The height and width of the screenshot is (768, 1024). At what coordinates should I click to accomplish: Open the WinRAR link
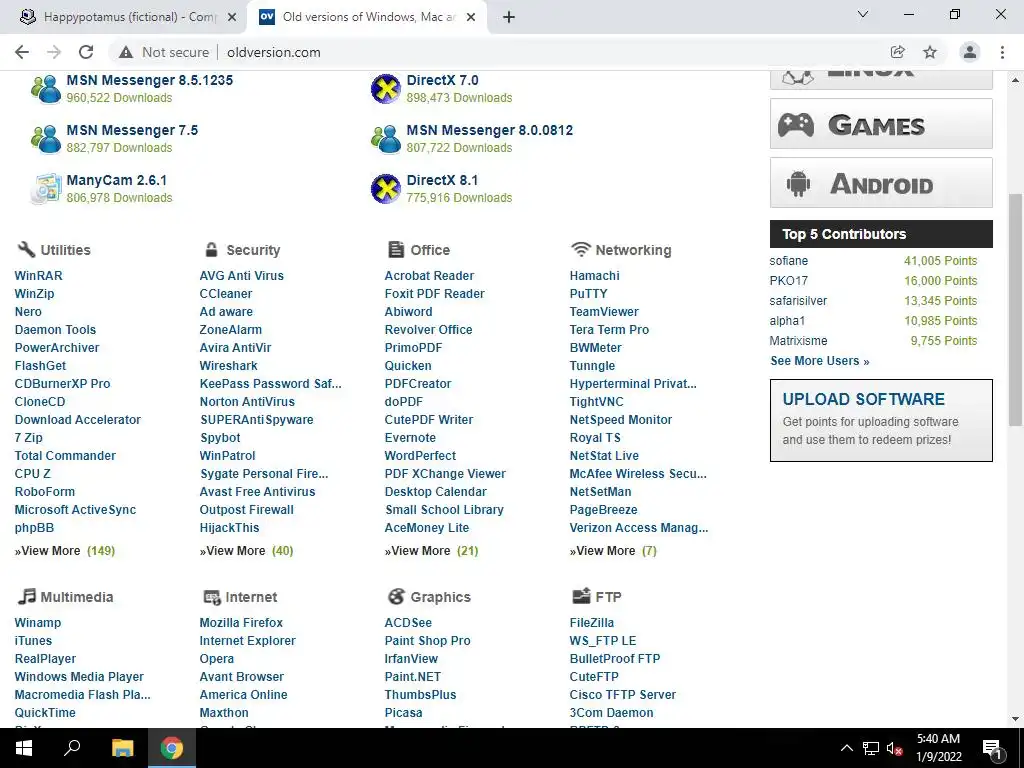pyautogui.click(x=39, y=276)
